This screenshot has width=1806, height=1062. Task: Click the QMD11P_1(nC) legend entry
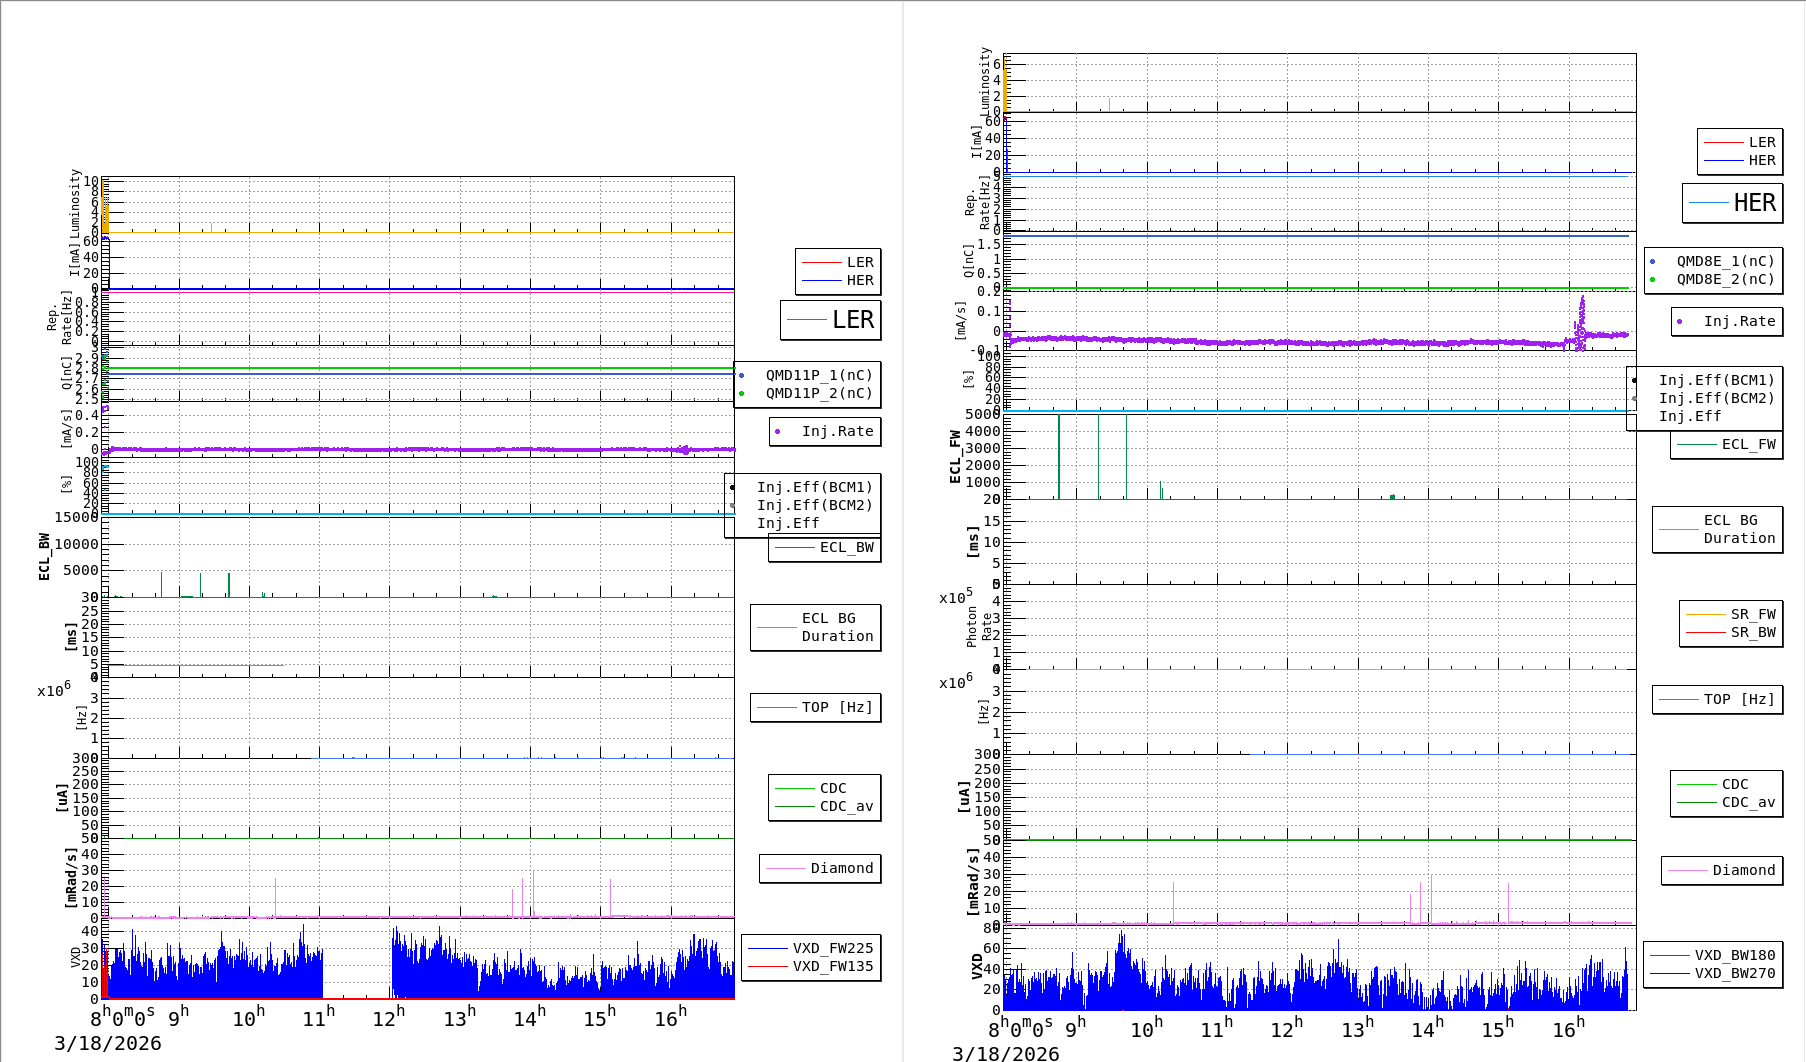click(818, 375)
